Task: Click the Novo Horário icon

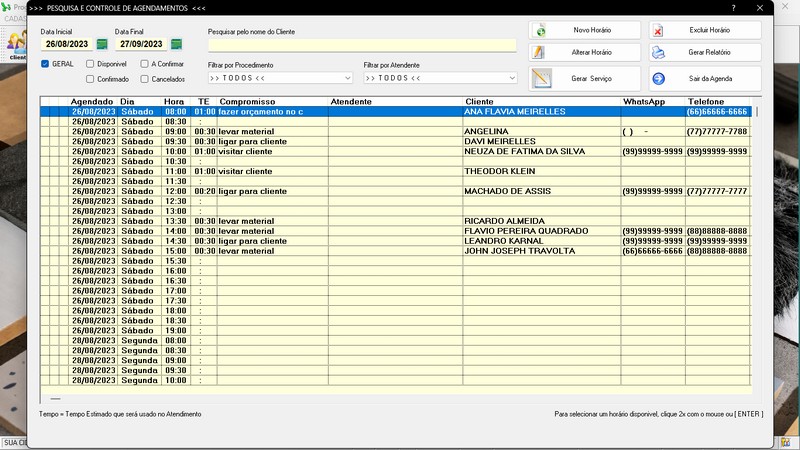Action: point(540,31)
